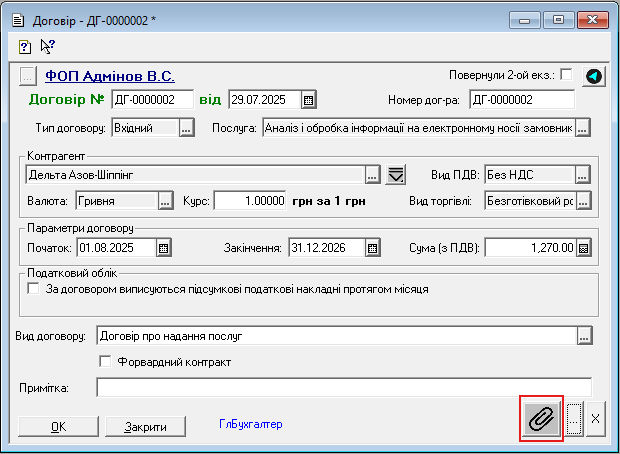The width and height of the screenshot is (620, 454).
Task: Click the paperclip attachments icon
Action: click(541, 418)
